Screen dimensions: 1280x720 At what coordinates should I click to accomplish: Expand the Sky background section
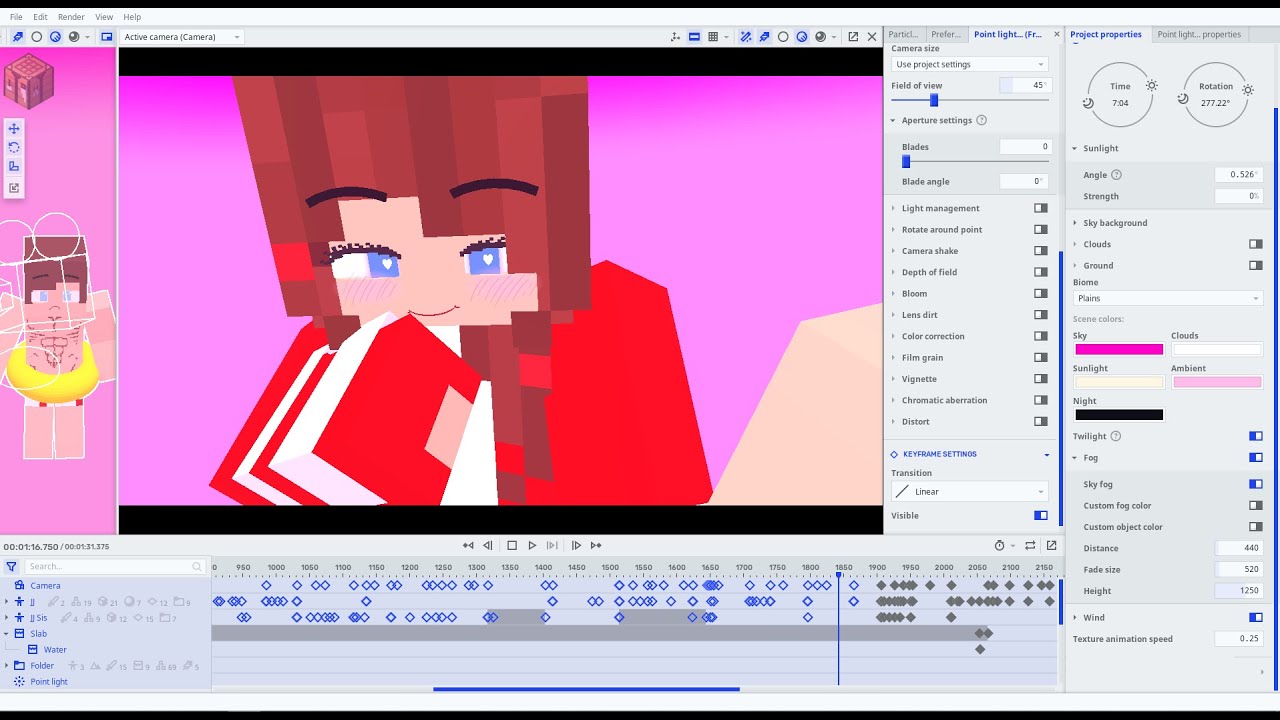coord(1075,223)
